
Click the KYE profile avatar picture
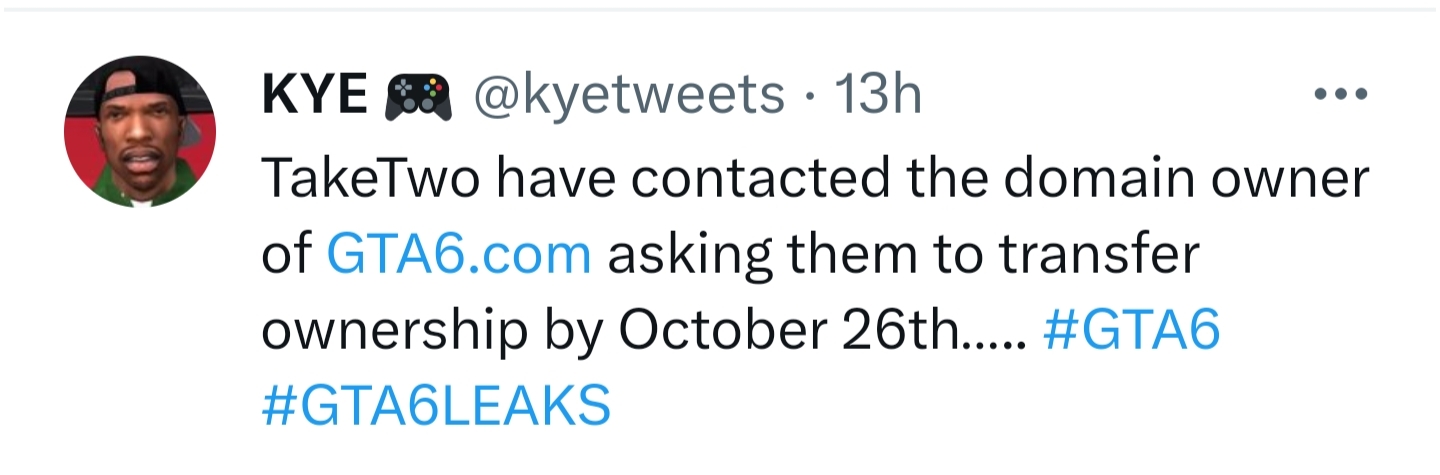coord(139,132)
